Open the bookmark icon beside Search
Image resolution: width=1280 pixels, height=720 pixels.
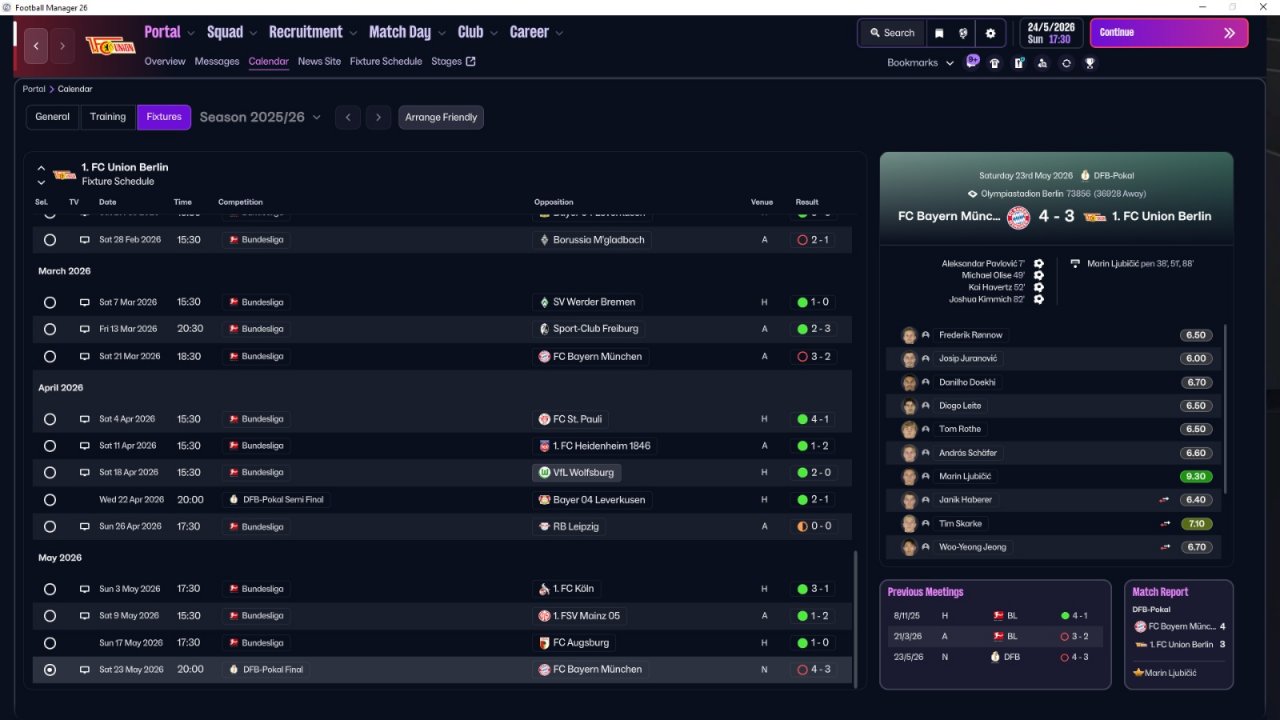pos(939,33)
